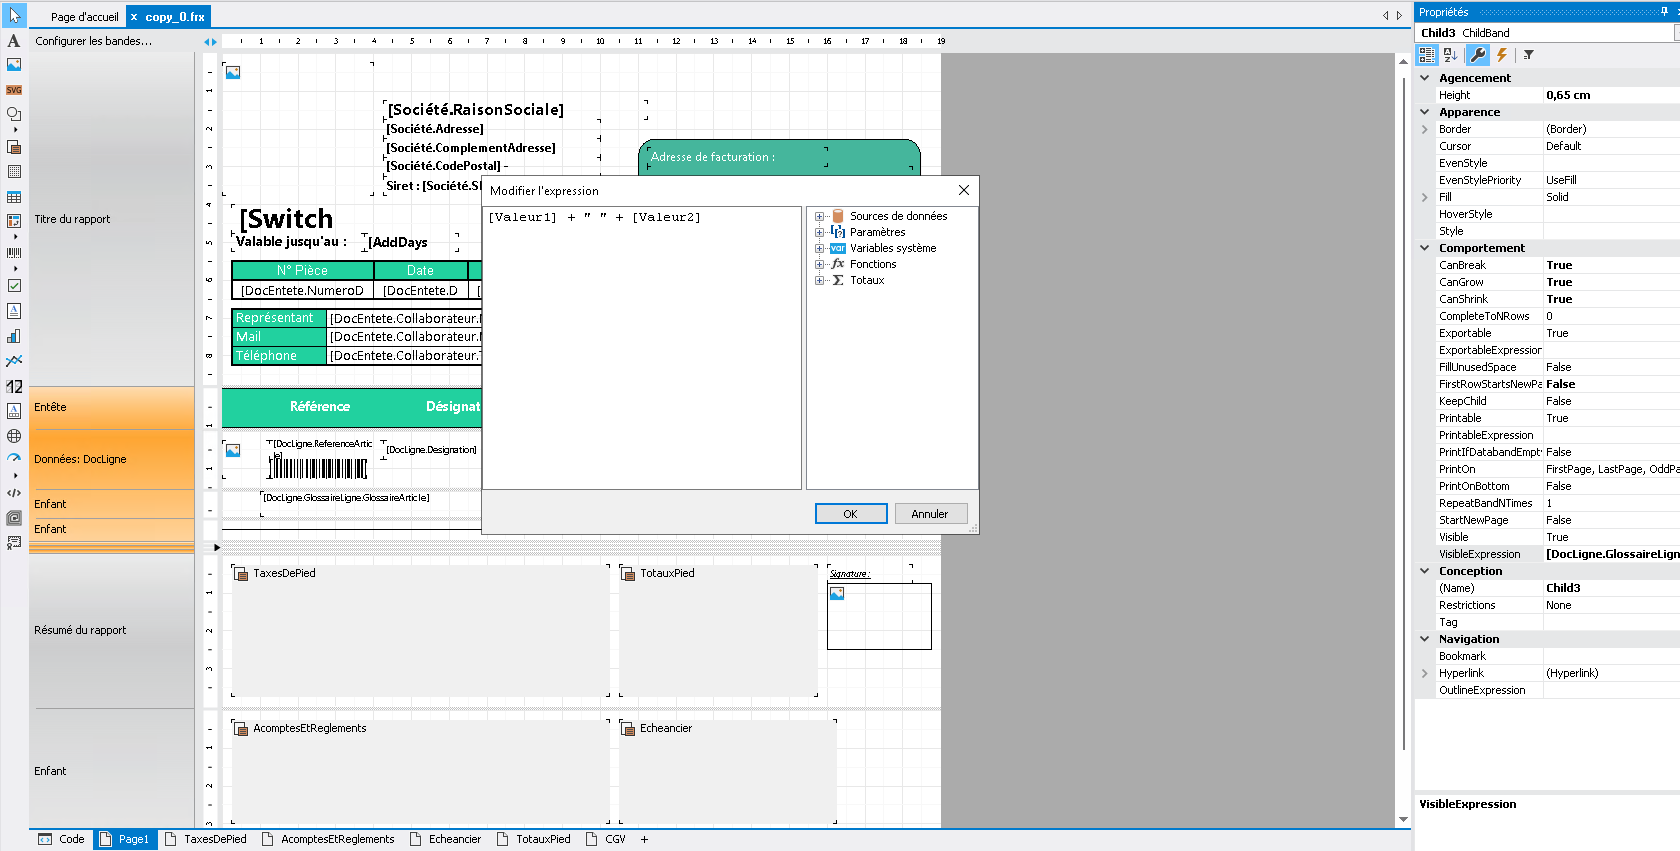Toggle the wrench properties view button
The width and height of the screenshot is (1680, 851).
[x=1477, y=55]
